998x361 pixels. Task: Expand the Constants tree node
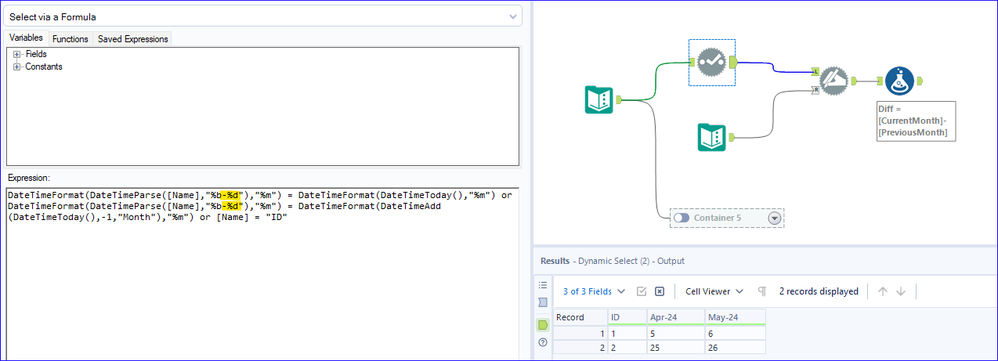17,66
